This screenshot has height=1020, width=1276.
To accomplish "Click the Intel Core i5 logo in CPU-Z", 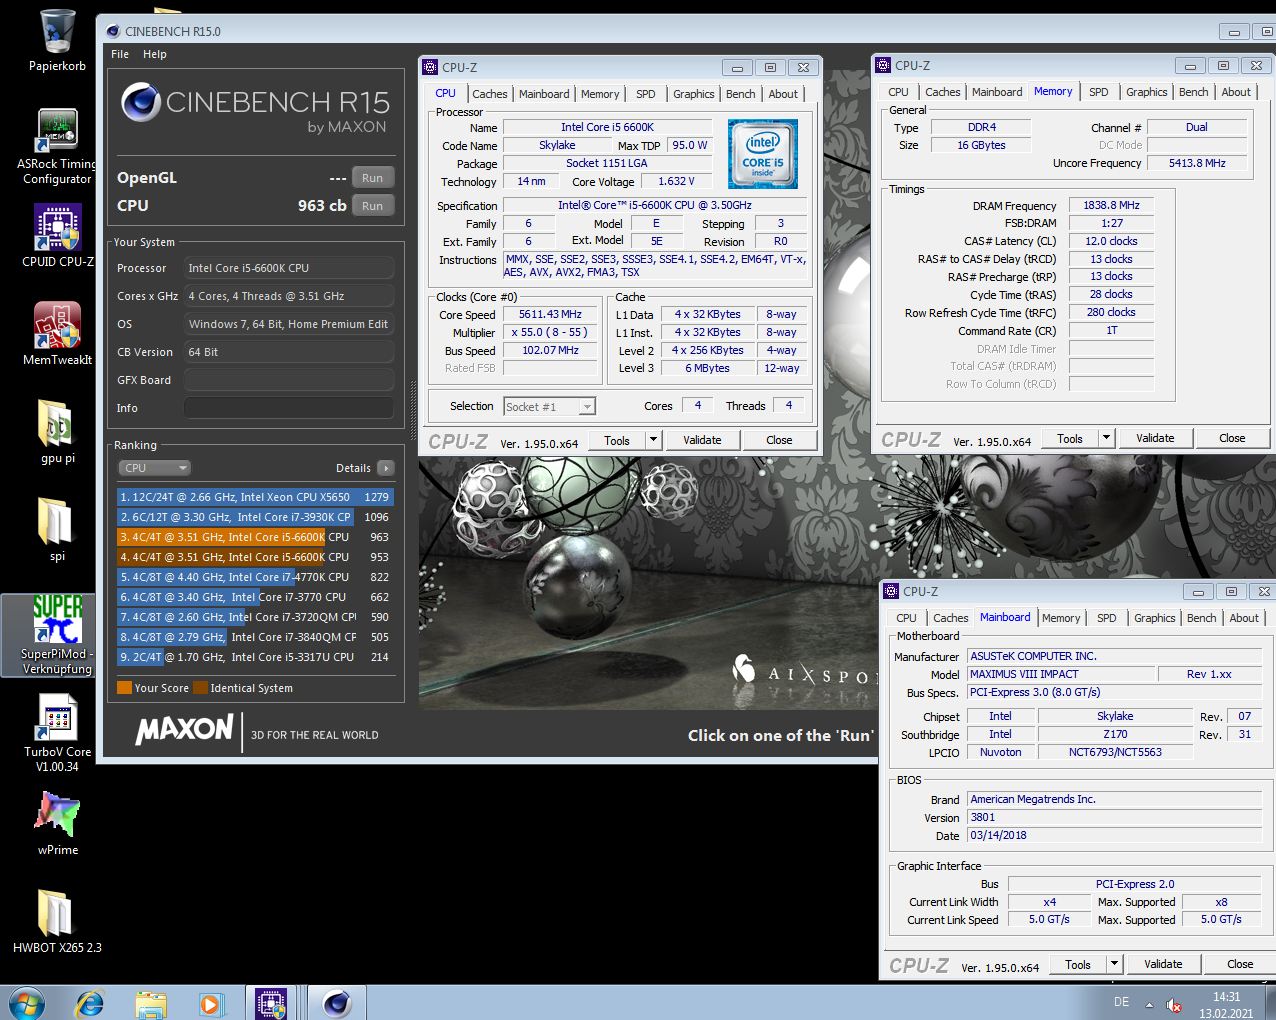I will [763, 154].
